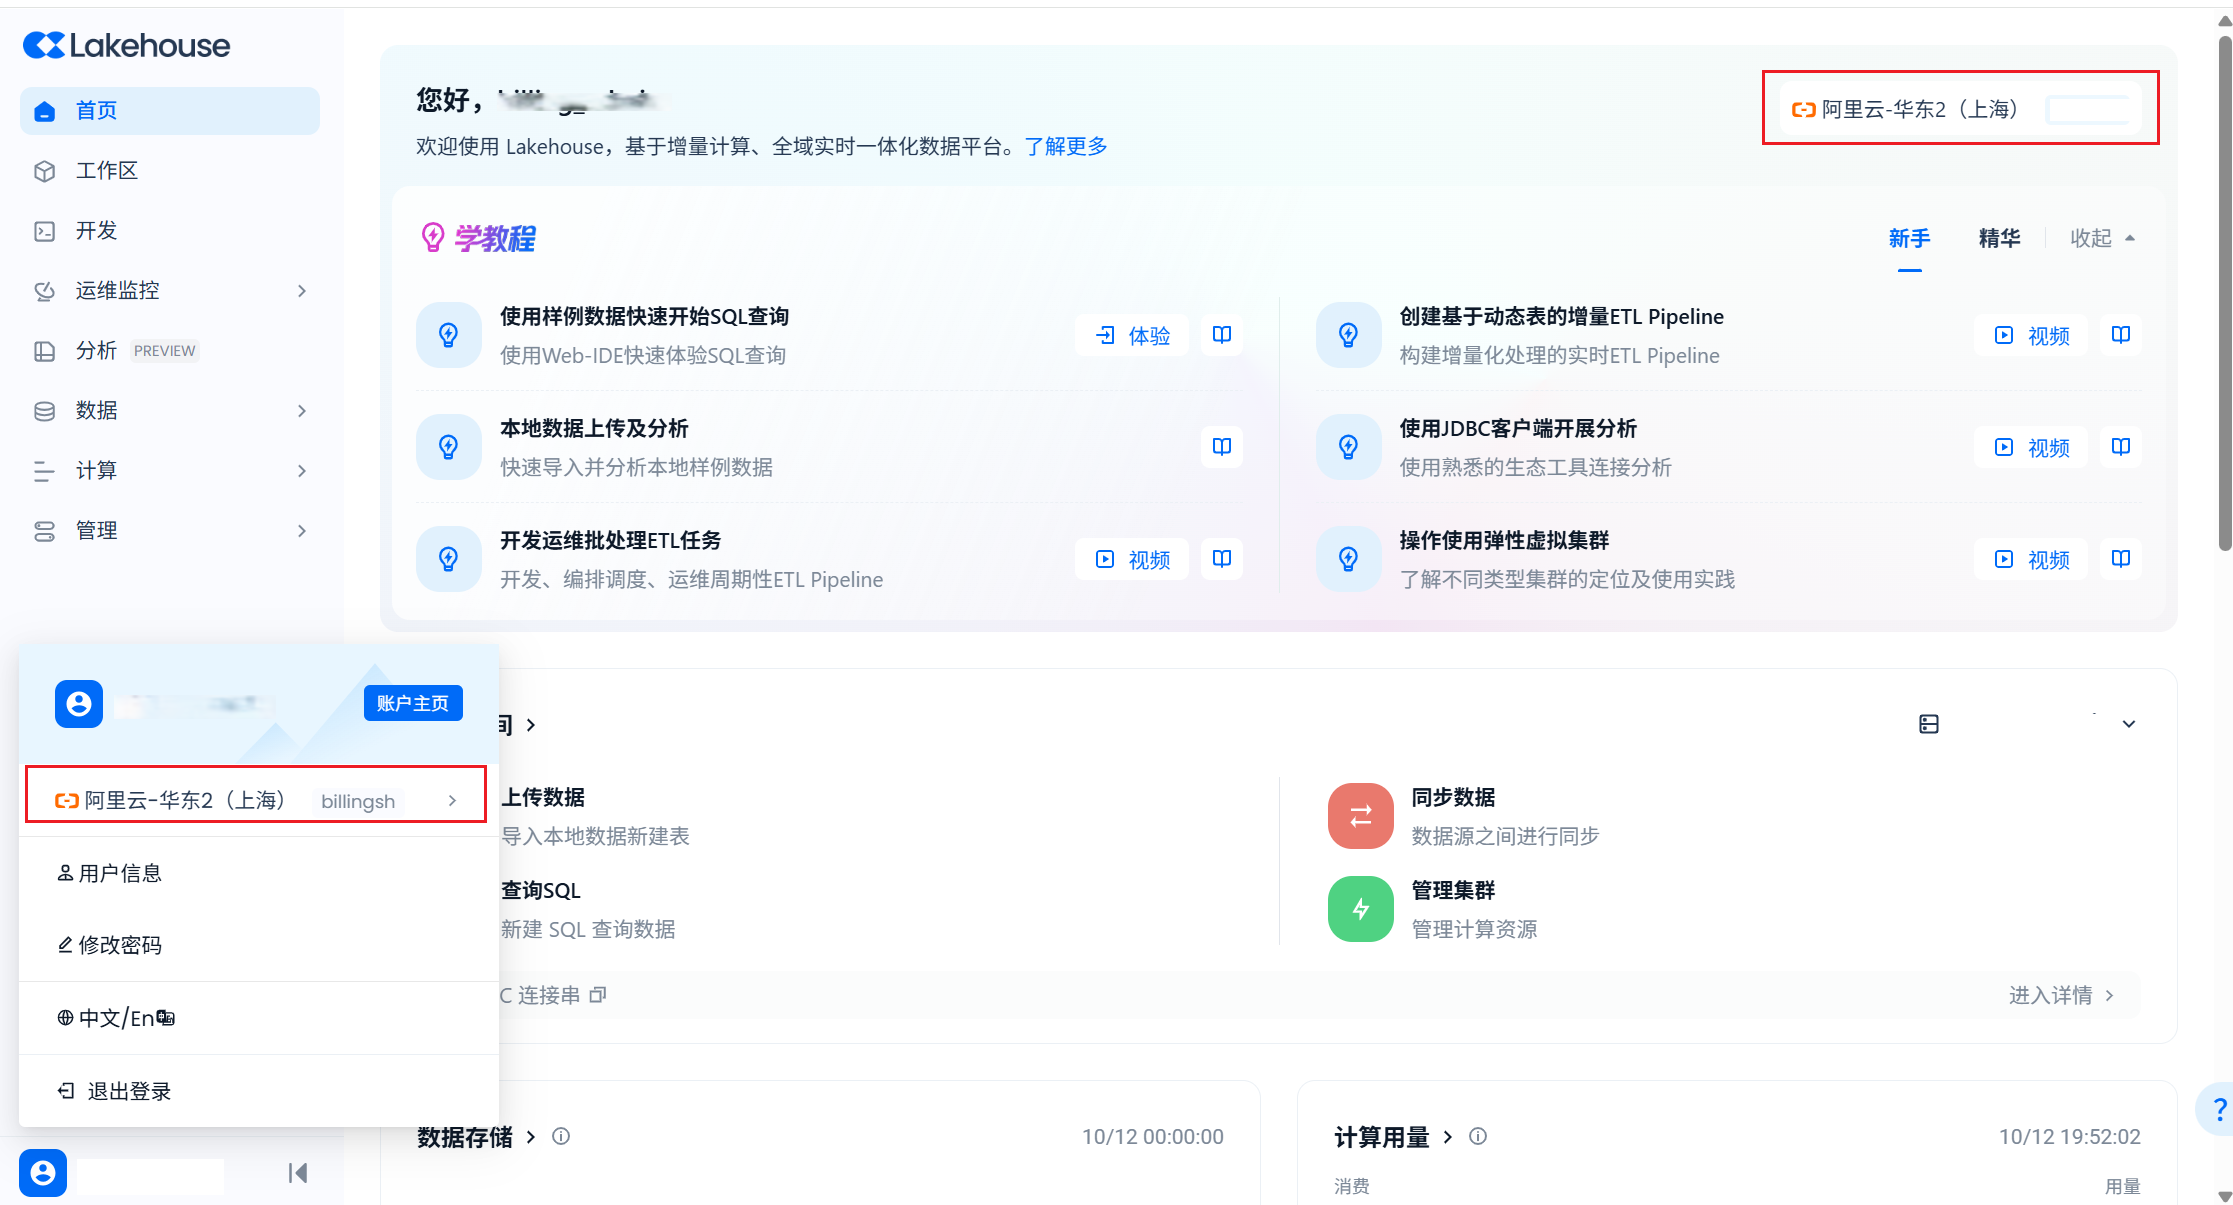Open docs icon for 本地数据上传及分析 tutorial

tap(1221, 447)
